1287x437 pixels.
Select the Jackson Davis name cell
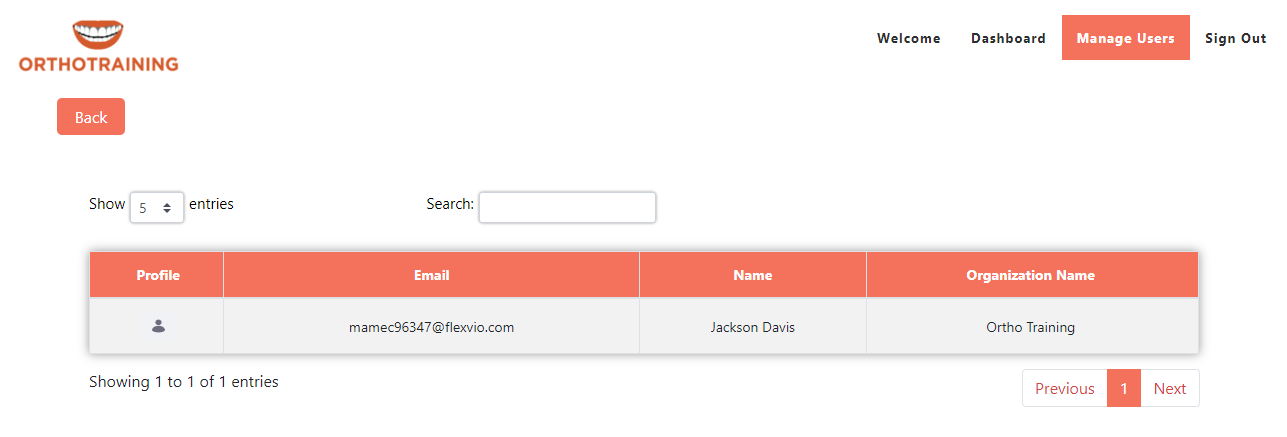[x=752, y=327]
